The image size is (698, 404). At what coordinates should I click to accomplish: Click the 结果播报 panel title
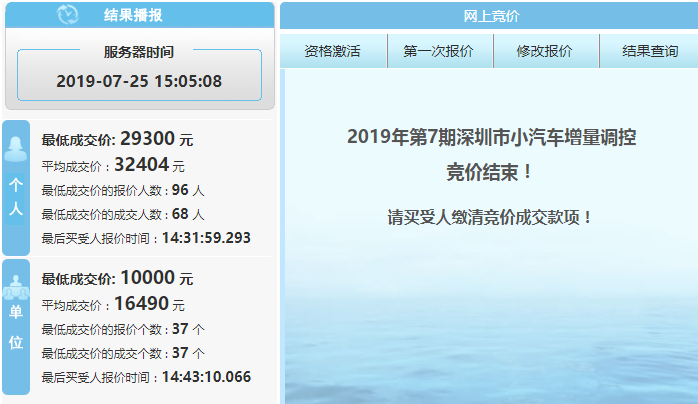click(133, 15)
